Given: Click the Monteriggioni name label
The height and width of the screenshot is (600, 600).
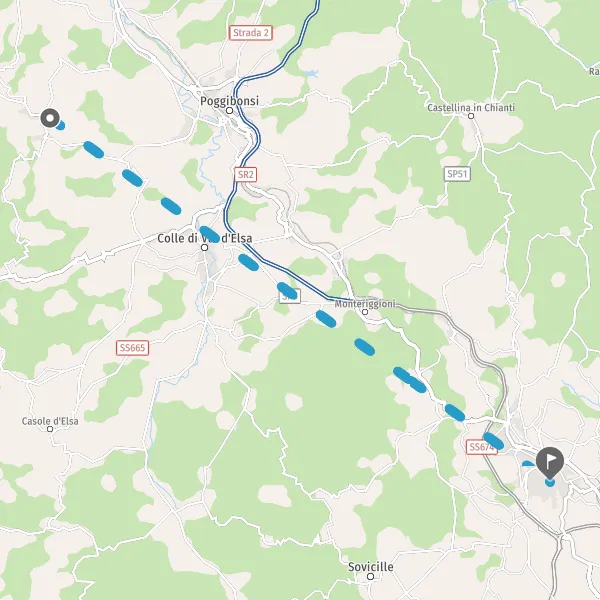Looking at the screenshot, I should (x=365, y=304).
